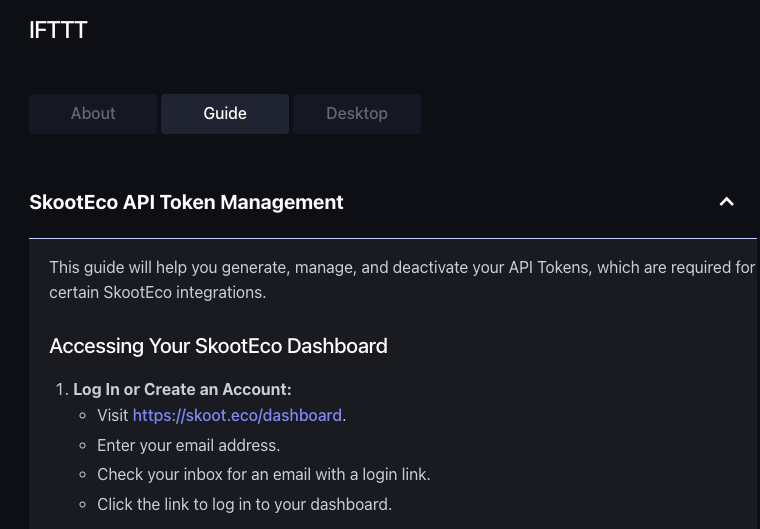This screenshot has width=760, height=529.
Task: Click the bullet beside Check your inbox
Action: point(83,475)
